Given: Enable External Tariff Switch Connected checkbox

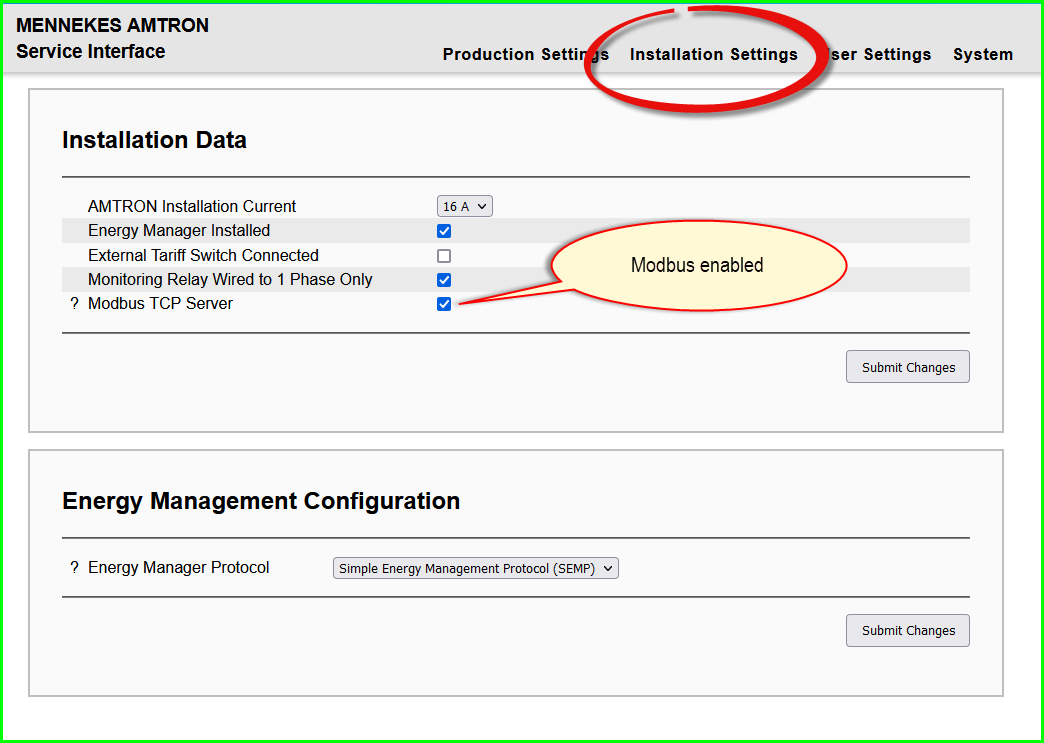Looking at the screenshot, I should click(444, 256).
